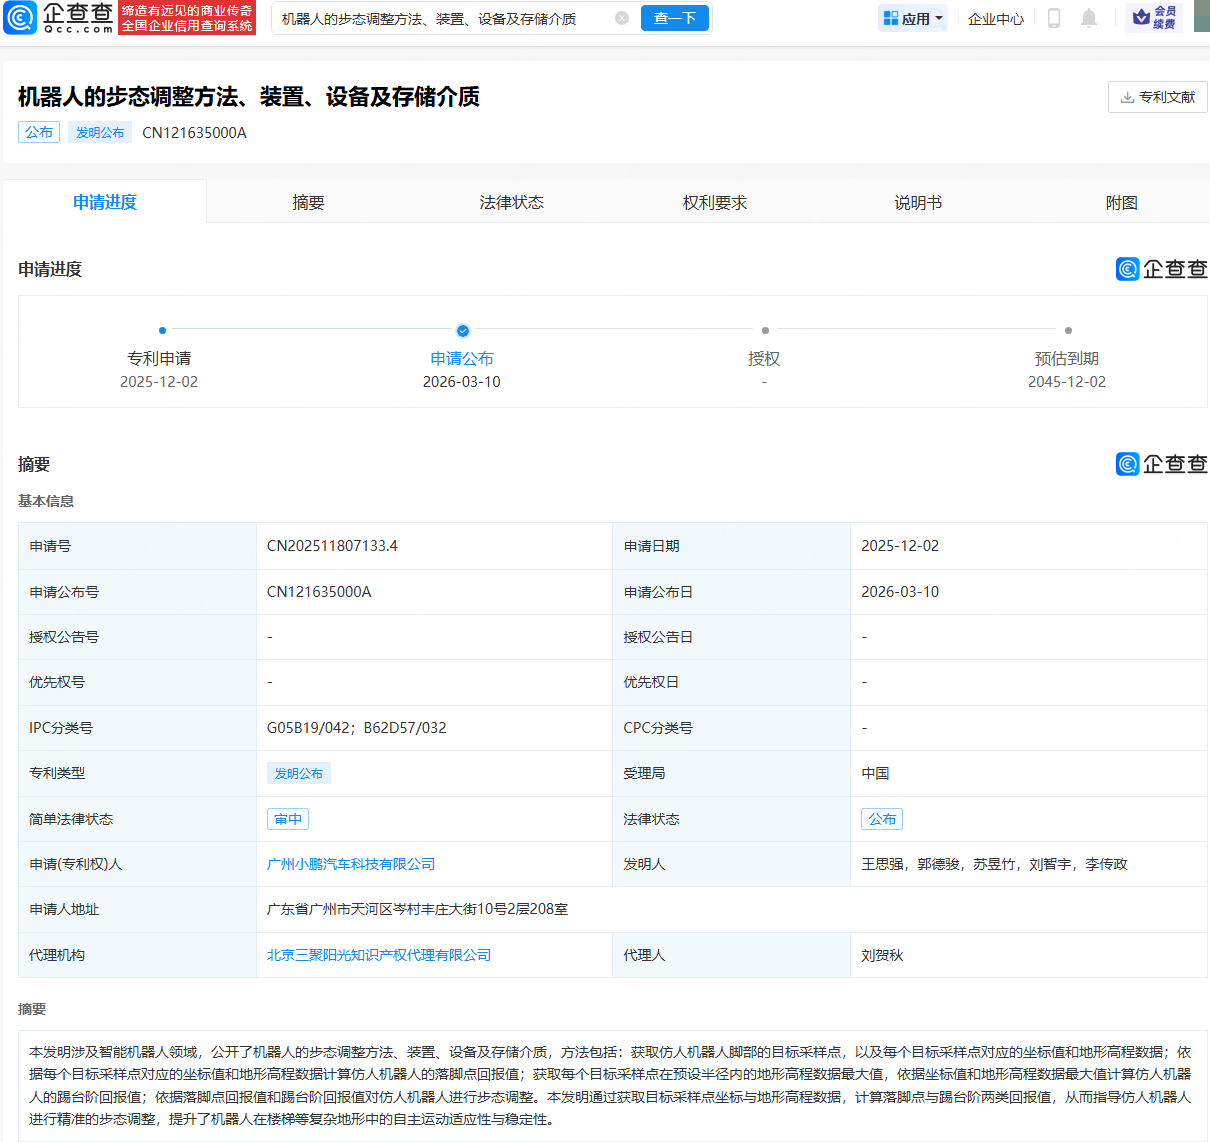Viewport: 1210px width, 1142px height.
Task: Expand the 应用 dropdown arrow
Action: click(x=935, y=18)
